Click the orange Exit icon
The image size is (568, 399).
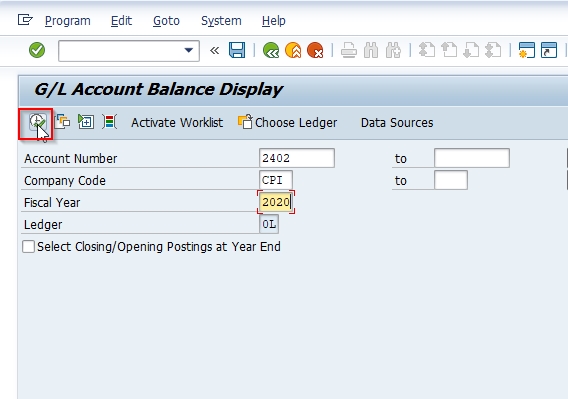[293, 50]
